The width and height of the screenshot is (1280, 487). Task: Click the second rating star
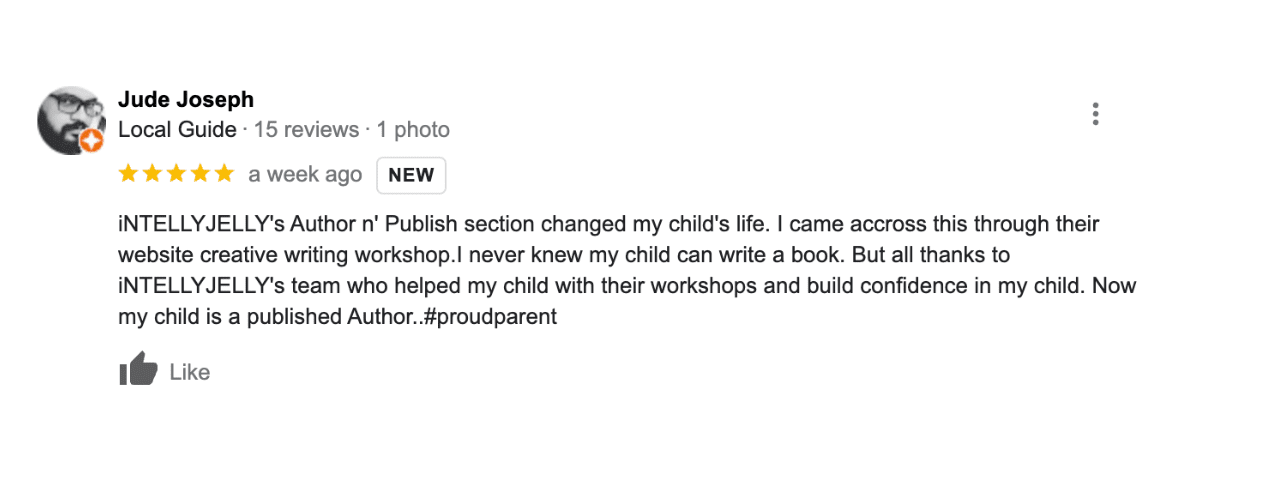click(152, 174)
